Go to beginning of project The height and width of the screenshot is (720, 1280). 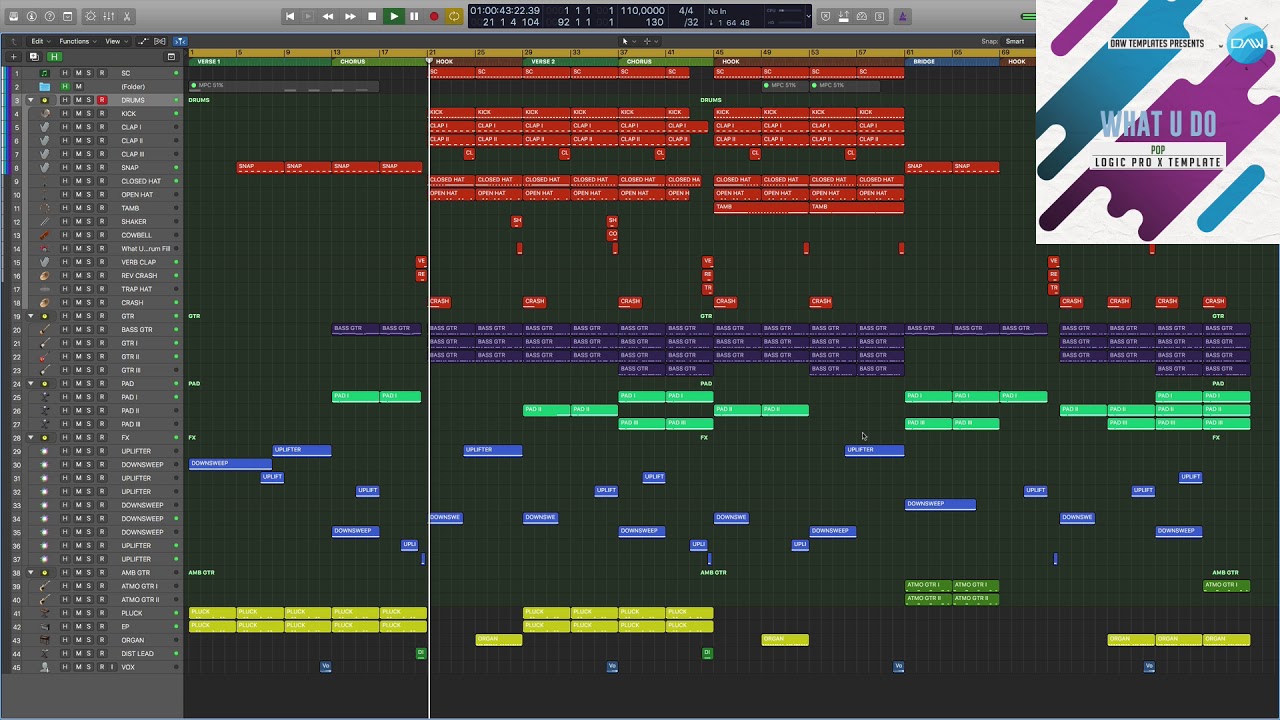pyautogui.click(x=290, y=16)
